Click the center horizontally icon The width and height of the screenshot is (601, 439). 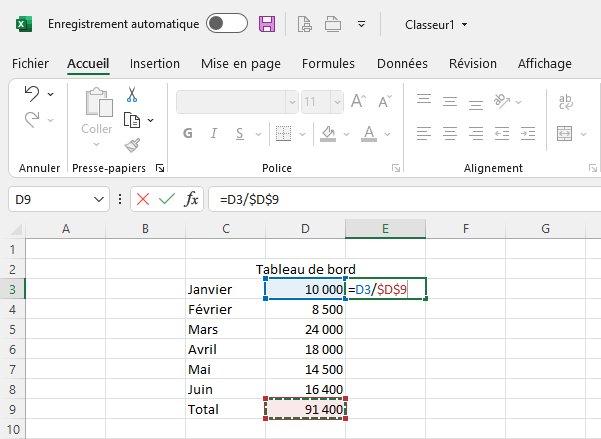(x=450, y=133)
